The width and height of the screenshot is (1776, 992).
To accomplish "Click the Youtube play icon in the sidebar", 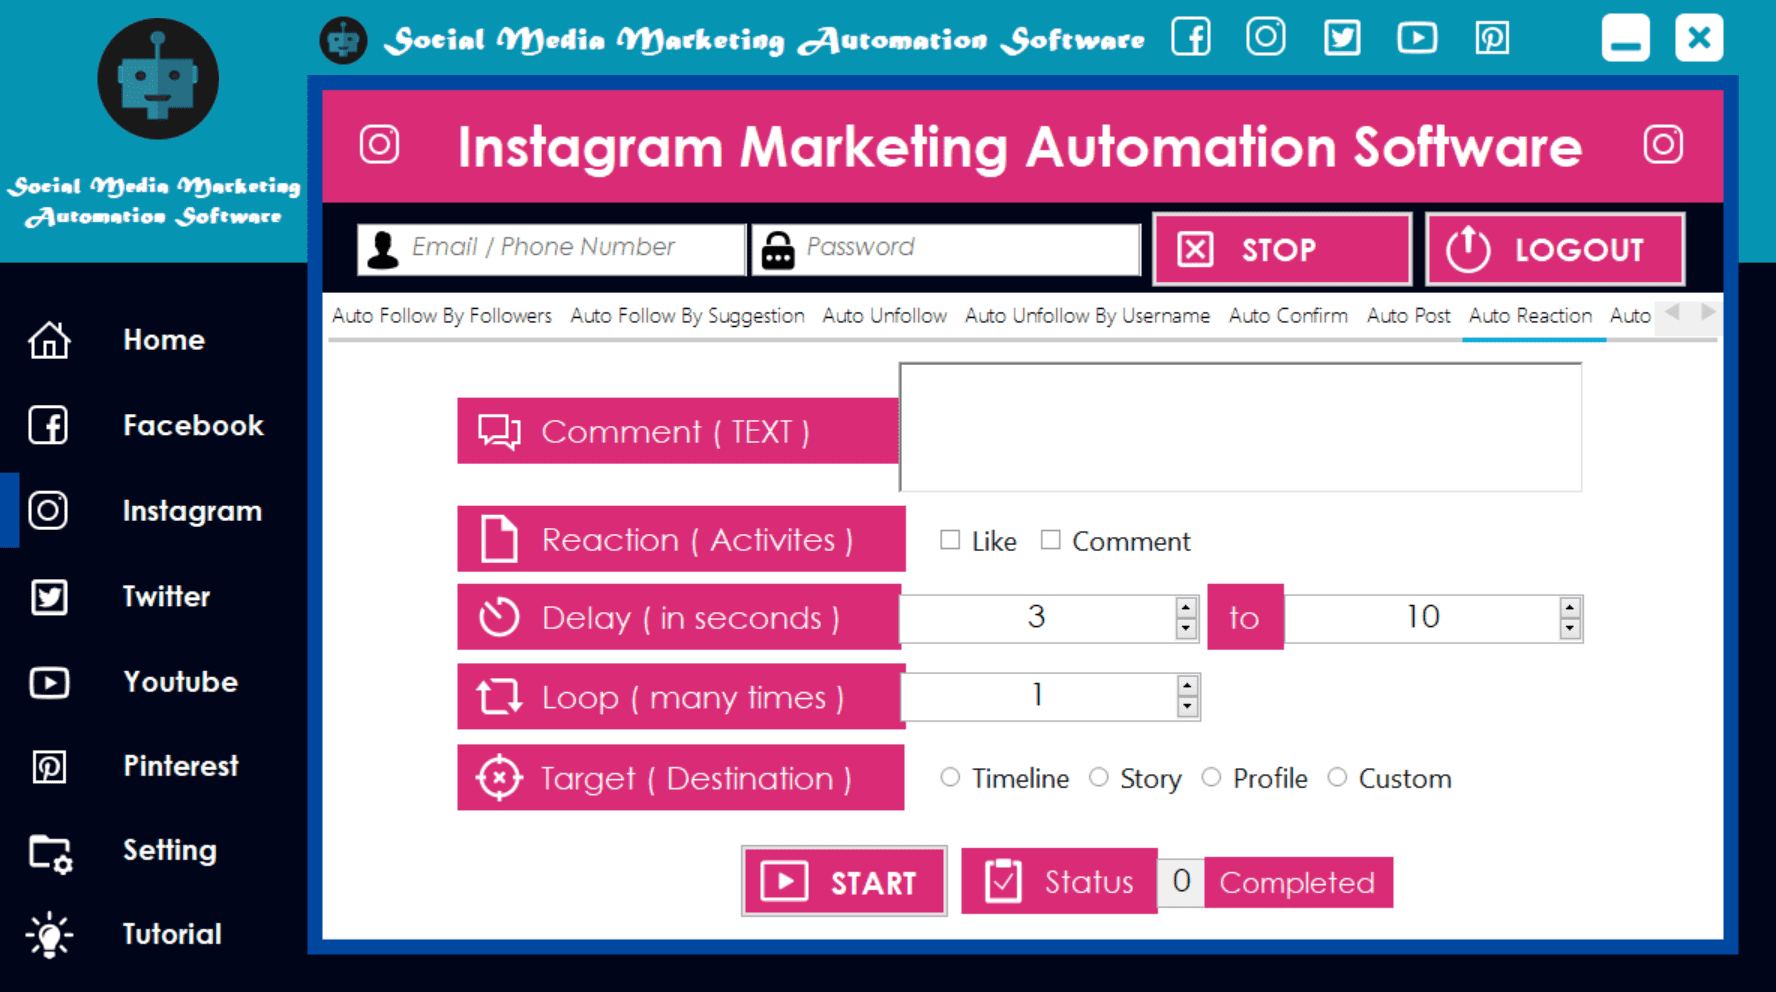I will pos(49,682).
